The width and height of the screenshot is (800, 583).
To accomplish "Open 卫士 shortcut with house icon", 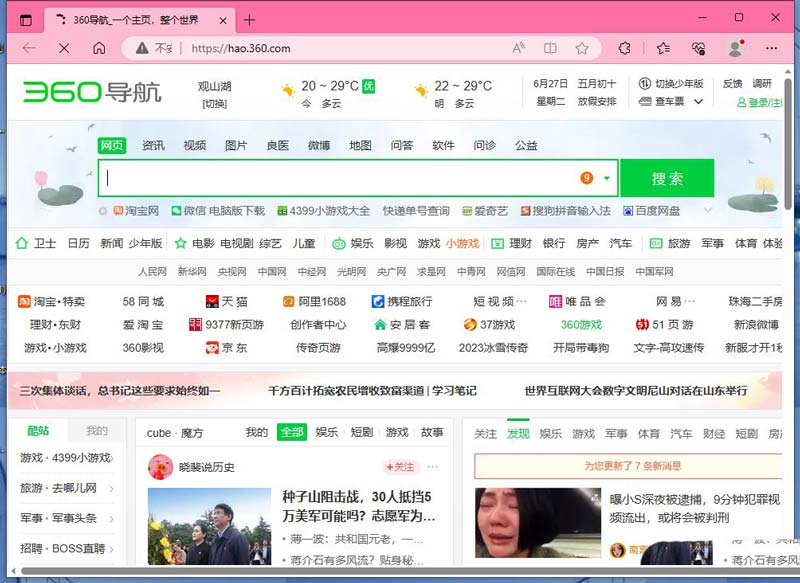I will (x=35, y=243).
